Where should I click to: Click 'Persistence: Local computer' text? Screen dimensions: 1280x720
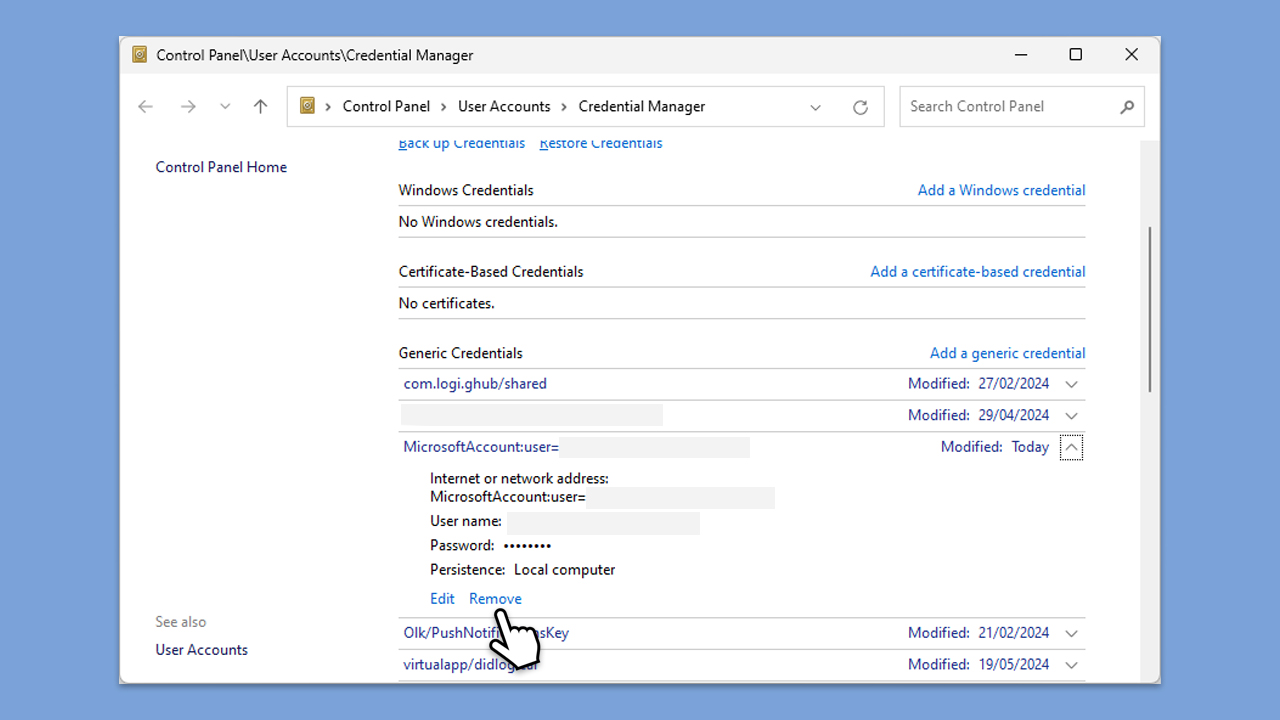point(522,570)
